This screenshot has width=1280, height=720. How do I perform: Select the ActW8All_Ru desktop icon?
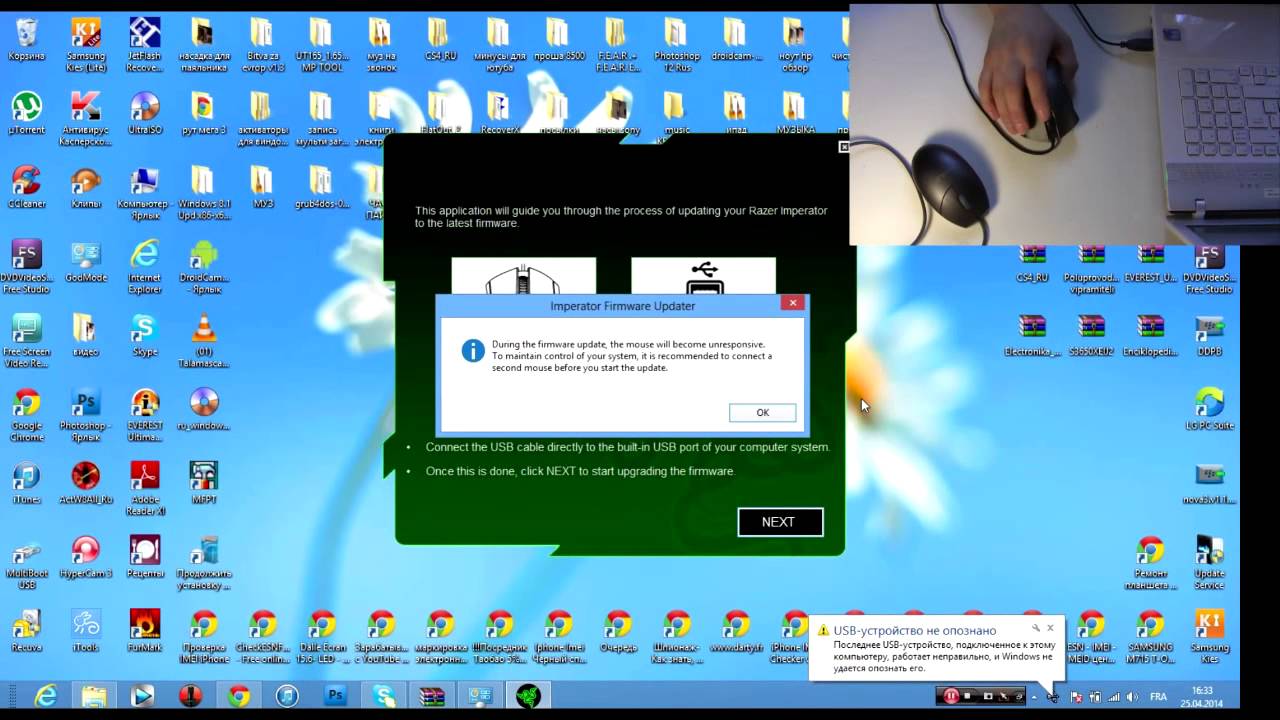(x=86, y=483)
